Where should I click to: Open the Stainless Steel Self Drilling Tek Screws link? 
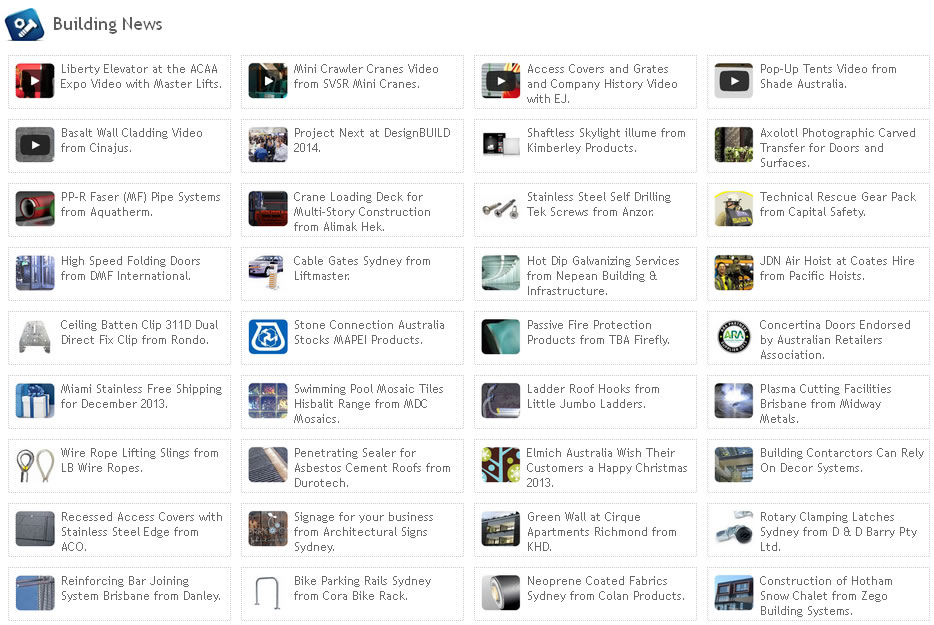click(599, 204)
